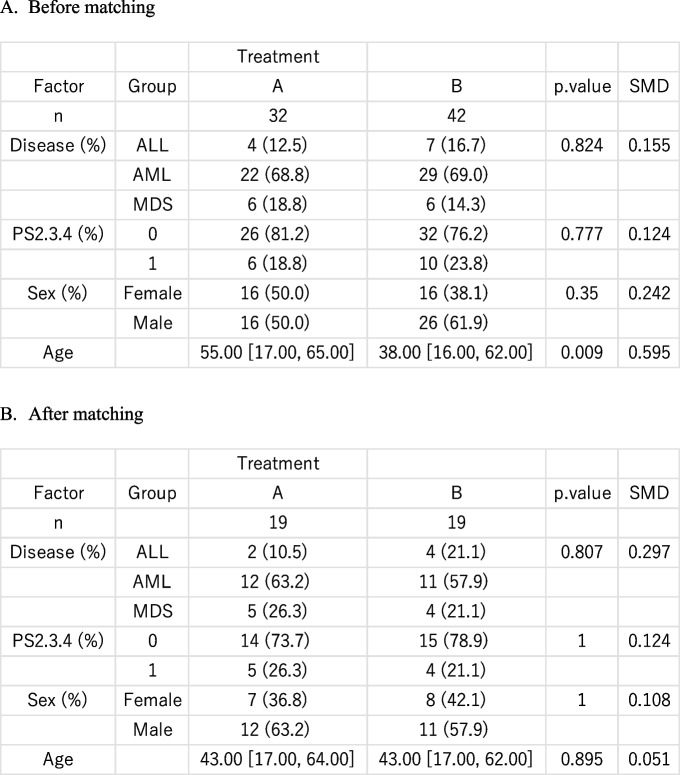Select the Age p.value 0.009 cell
The height and width of the screenshot is (775, 680).
582,352
